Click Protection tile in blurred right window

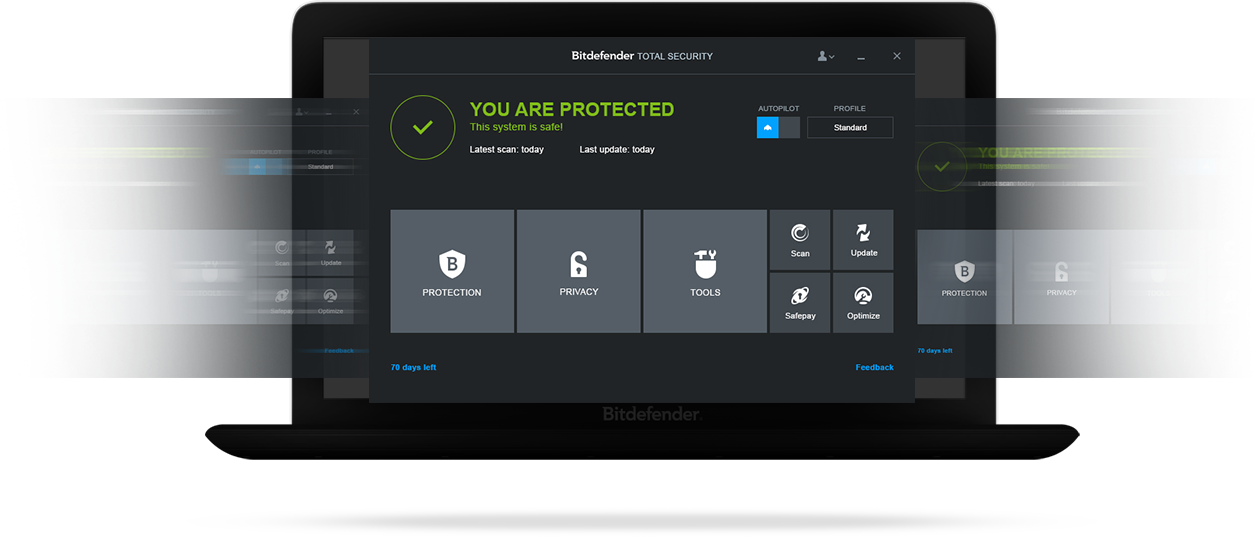click(964, 277)
